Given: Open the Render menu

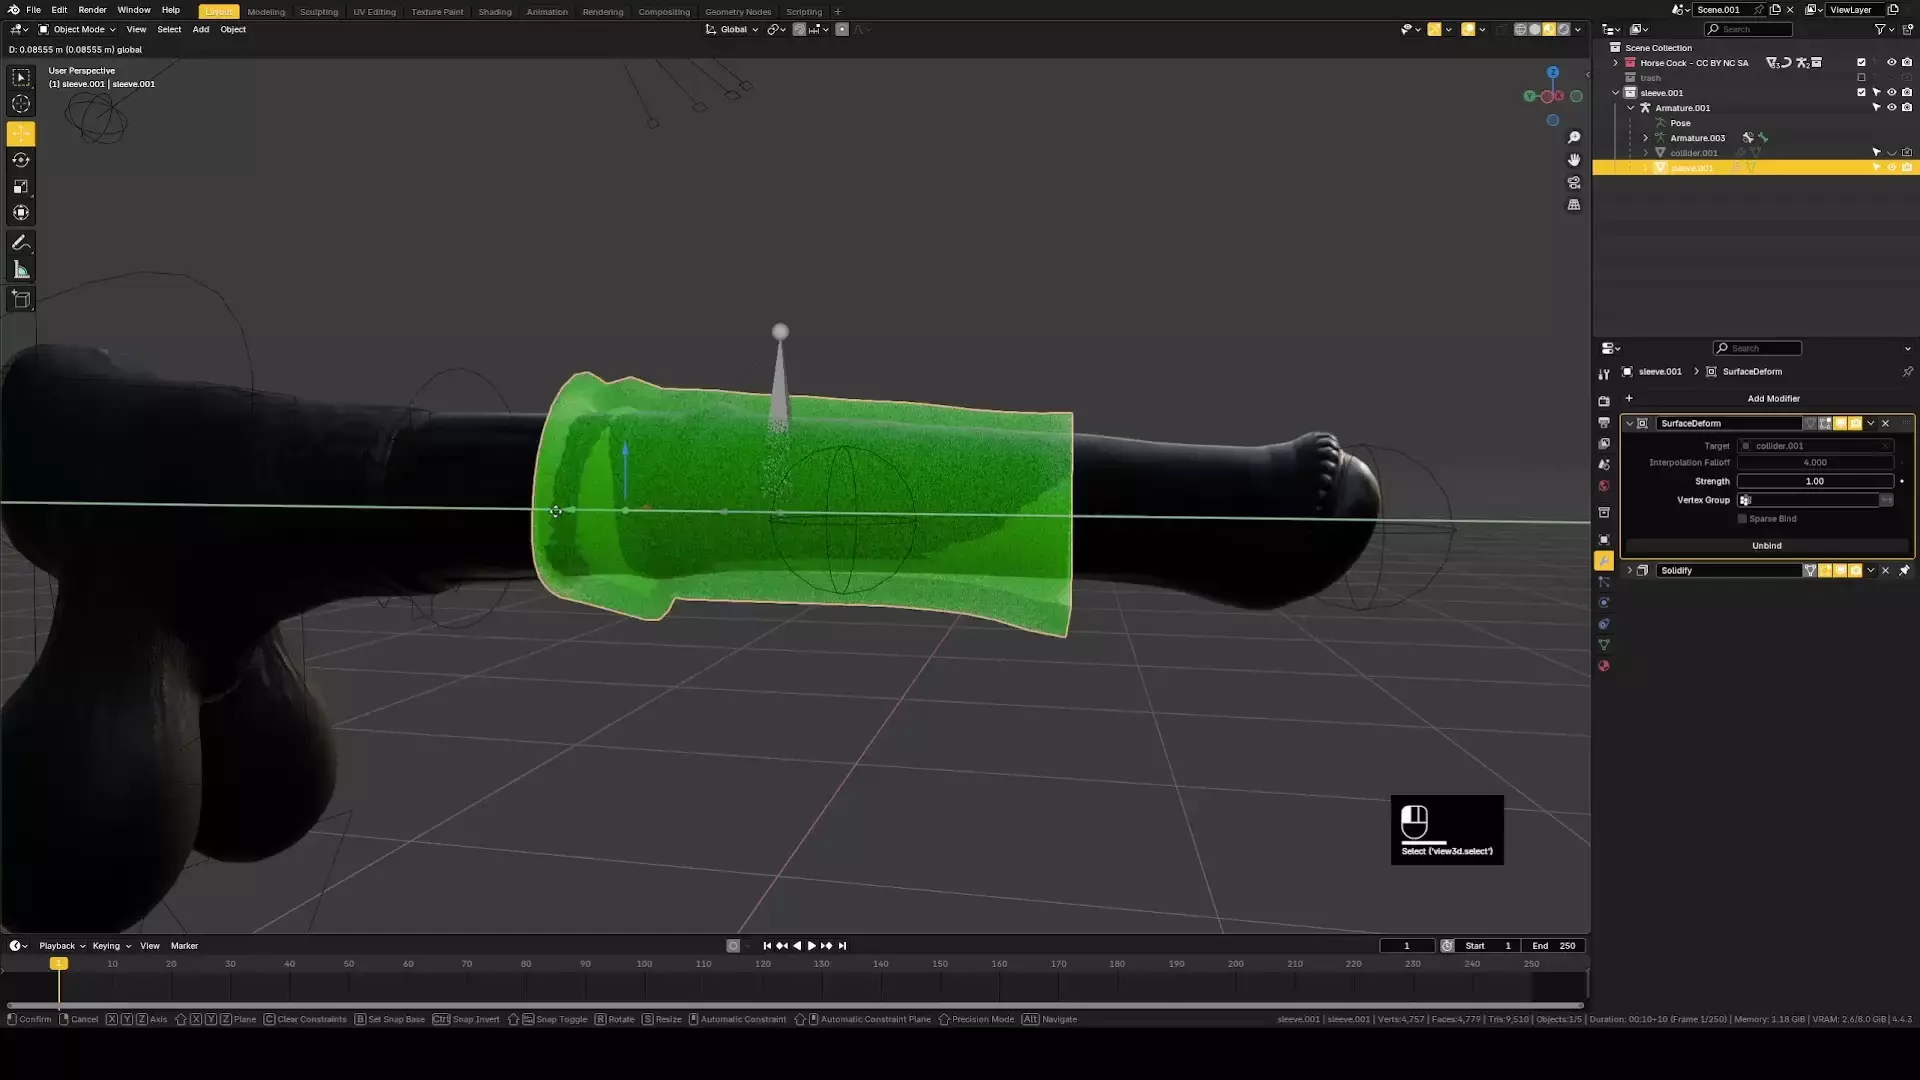Looking at the screenshot, I should click(x=92, y=10).
